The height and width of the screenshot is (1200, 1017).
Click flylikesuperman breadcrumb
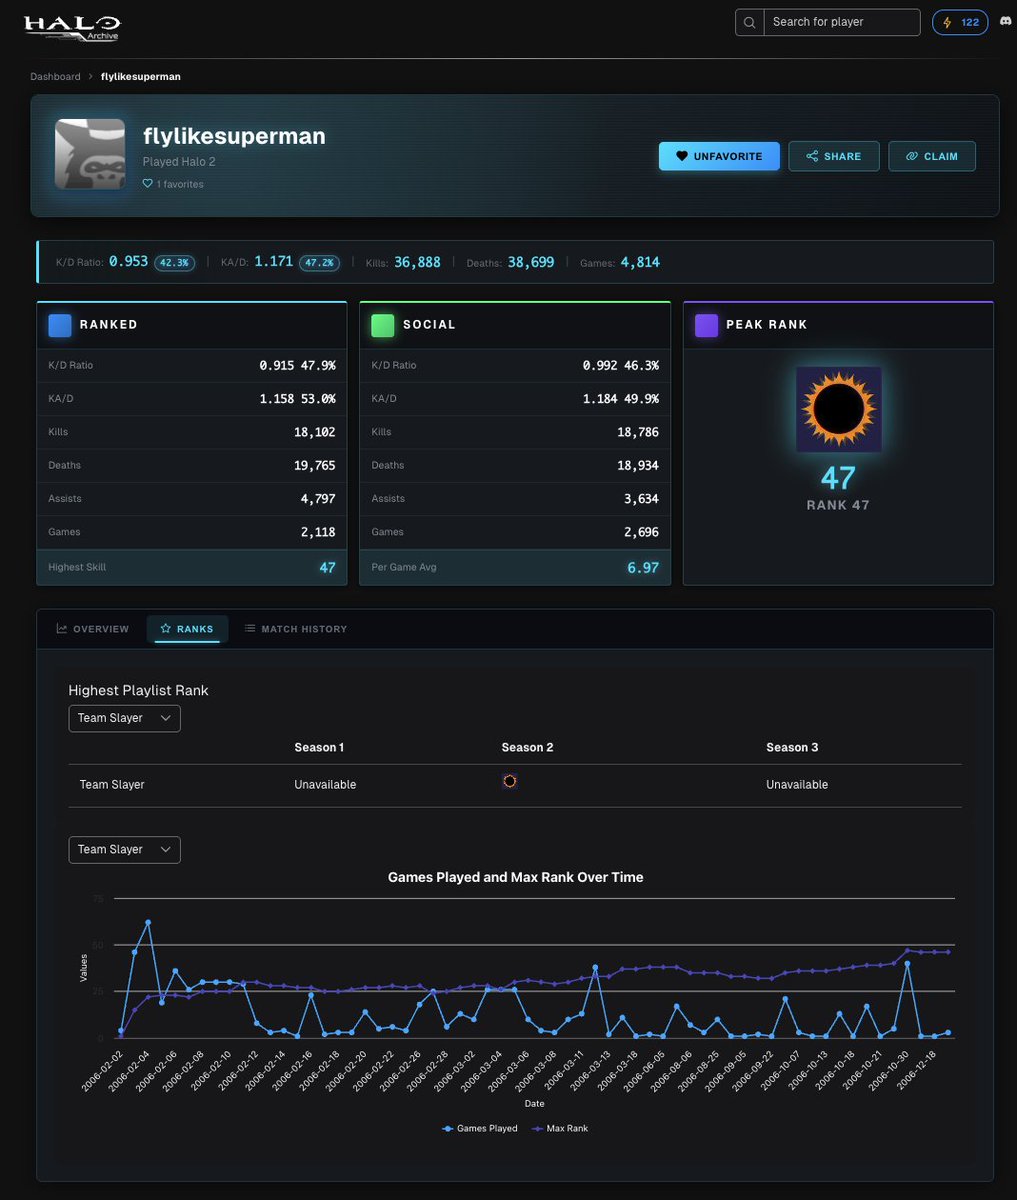pos(141,76)
